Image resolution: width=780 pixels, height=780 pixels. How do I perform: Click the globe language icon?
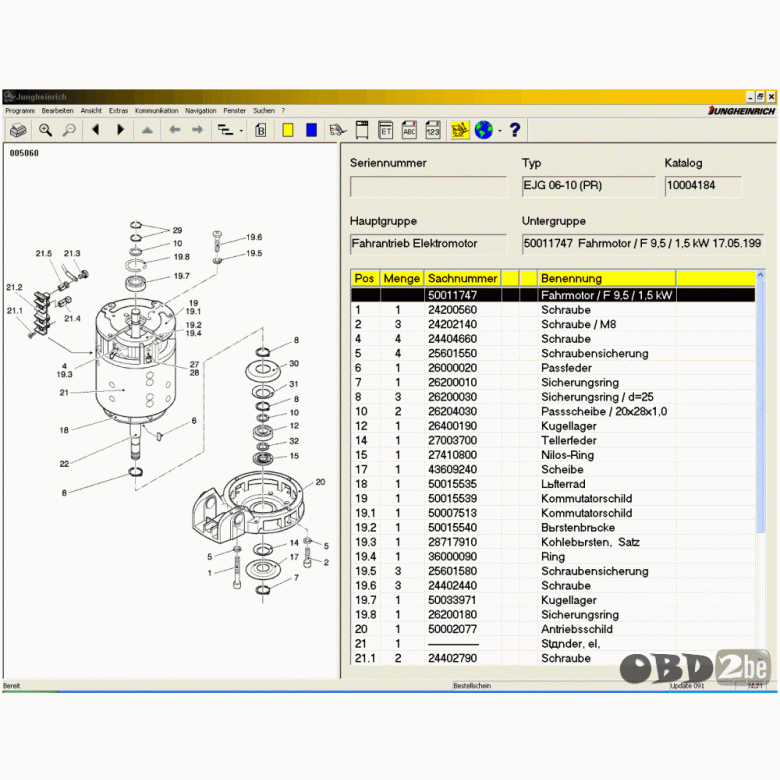click(x=484, y=130)
